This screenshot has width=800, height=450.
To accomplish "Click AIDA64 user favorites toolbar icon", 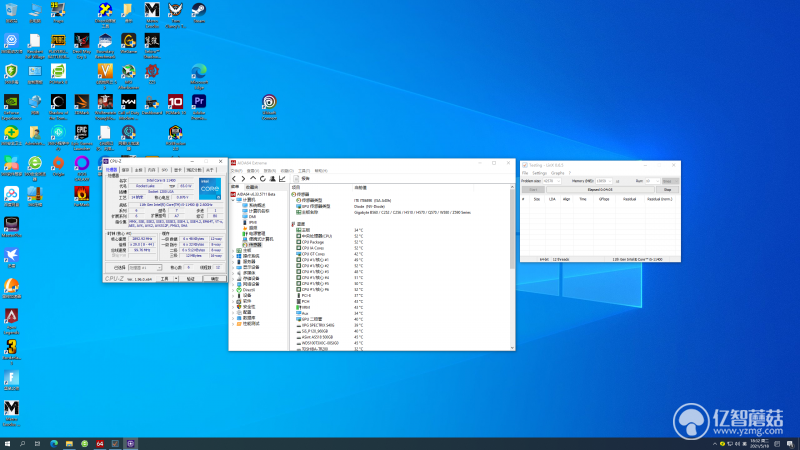I will click(272, 179).
